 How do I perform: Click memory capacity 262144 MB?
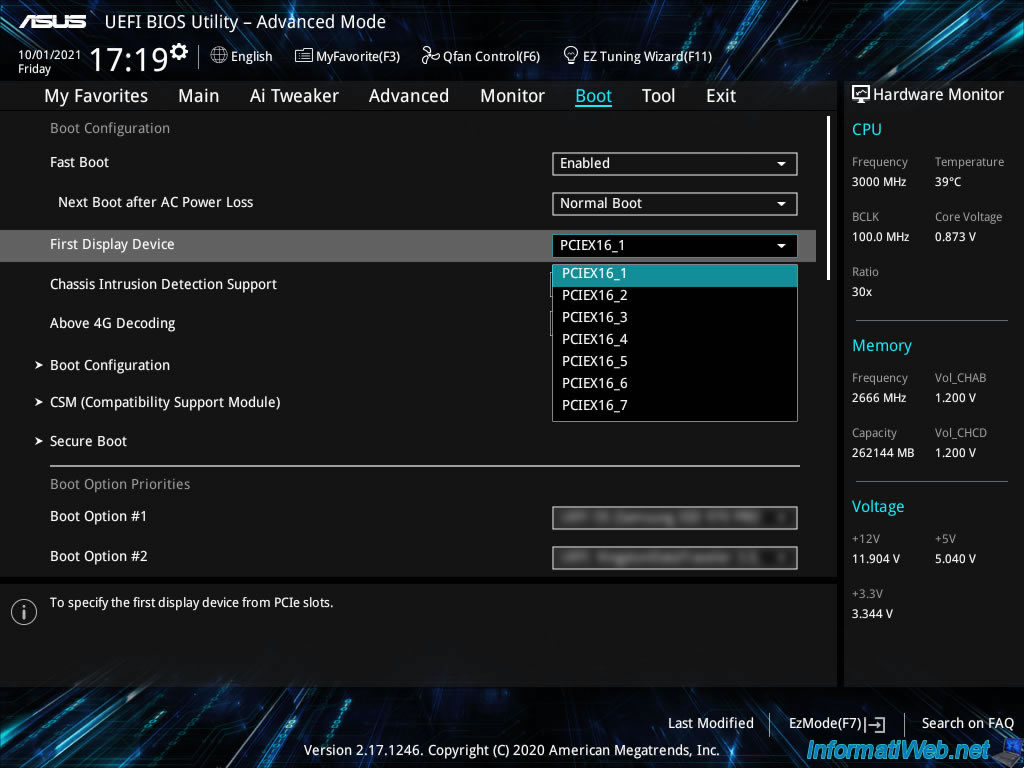883,453
